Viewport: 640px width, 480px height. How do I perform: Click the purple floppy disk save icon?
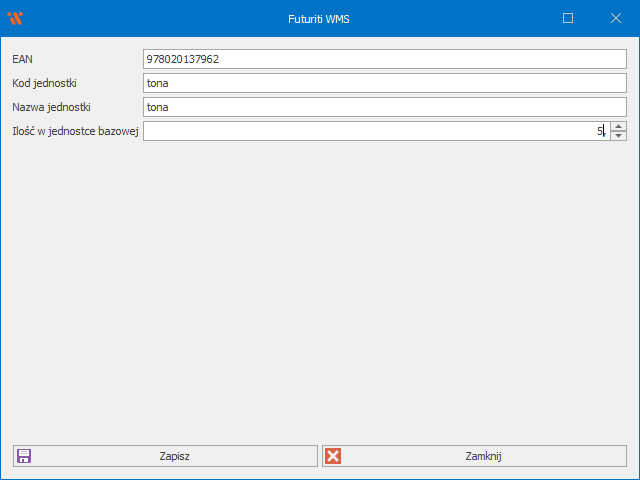[x=24, y=456]
